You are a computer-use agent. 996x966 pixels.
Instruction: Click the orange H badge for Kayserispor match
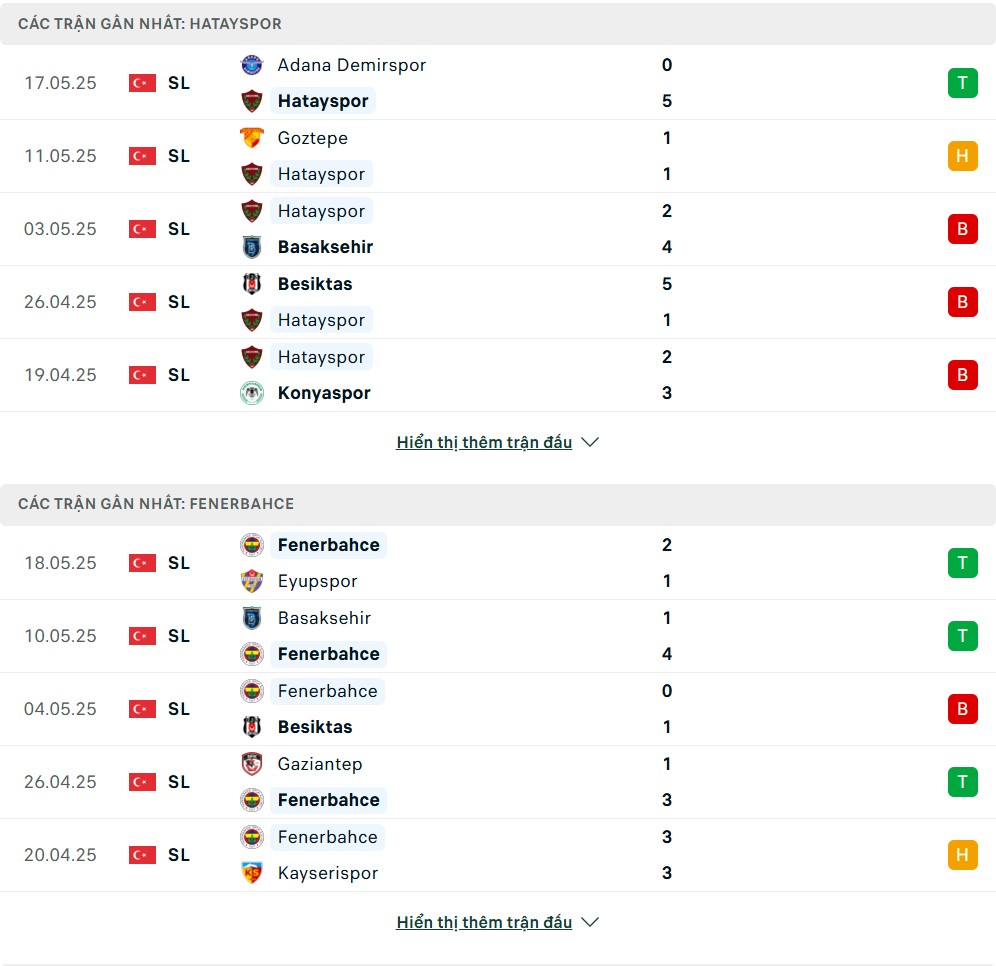tap(962, 855)
